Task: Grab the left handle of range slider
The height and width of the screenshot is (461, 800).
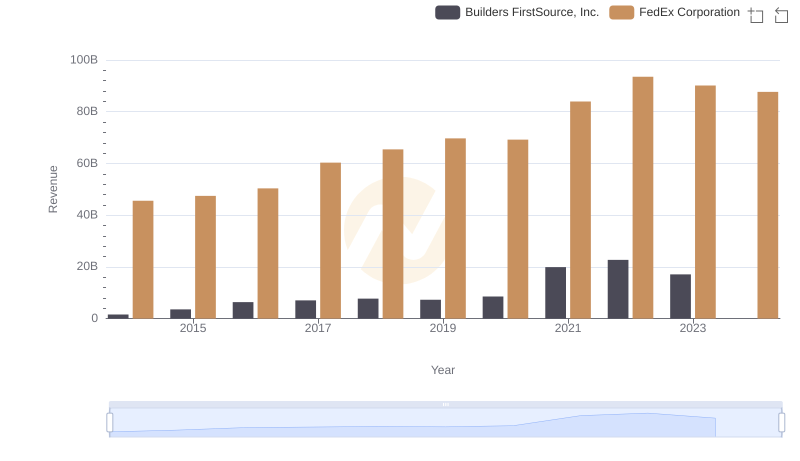Action: tap(110, 423)
